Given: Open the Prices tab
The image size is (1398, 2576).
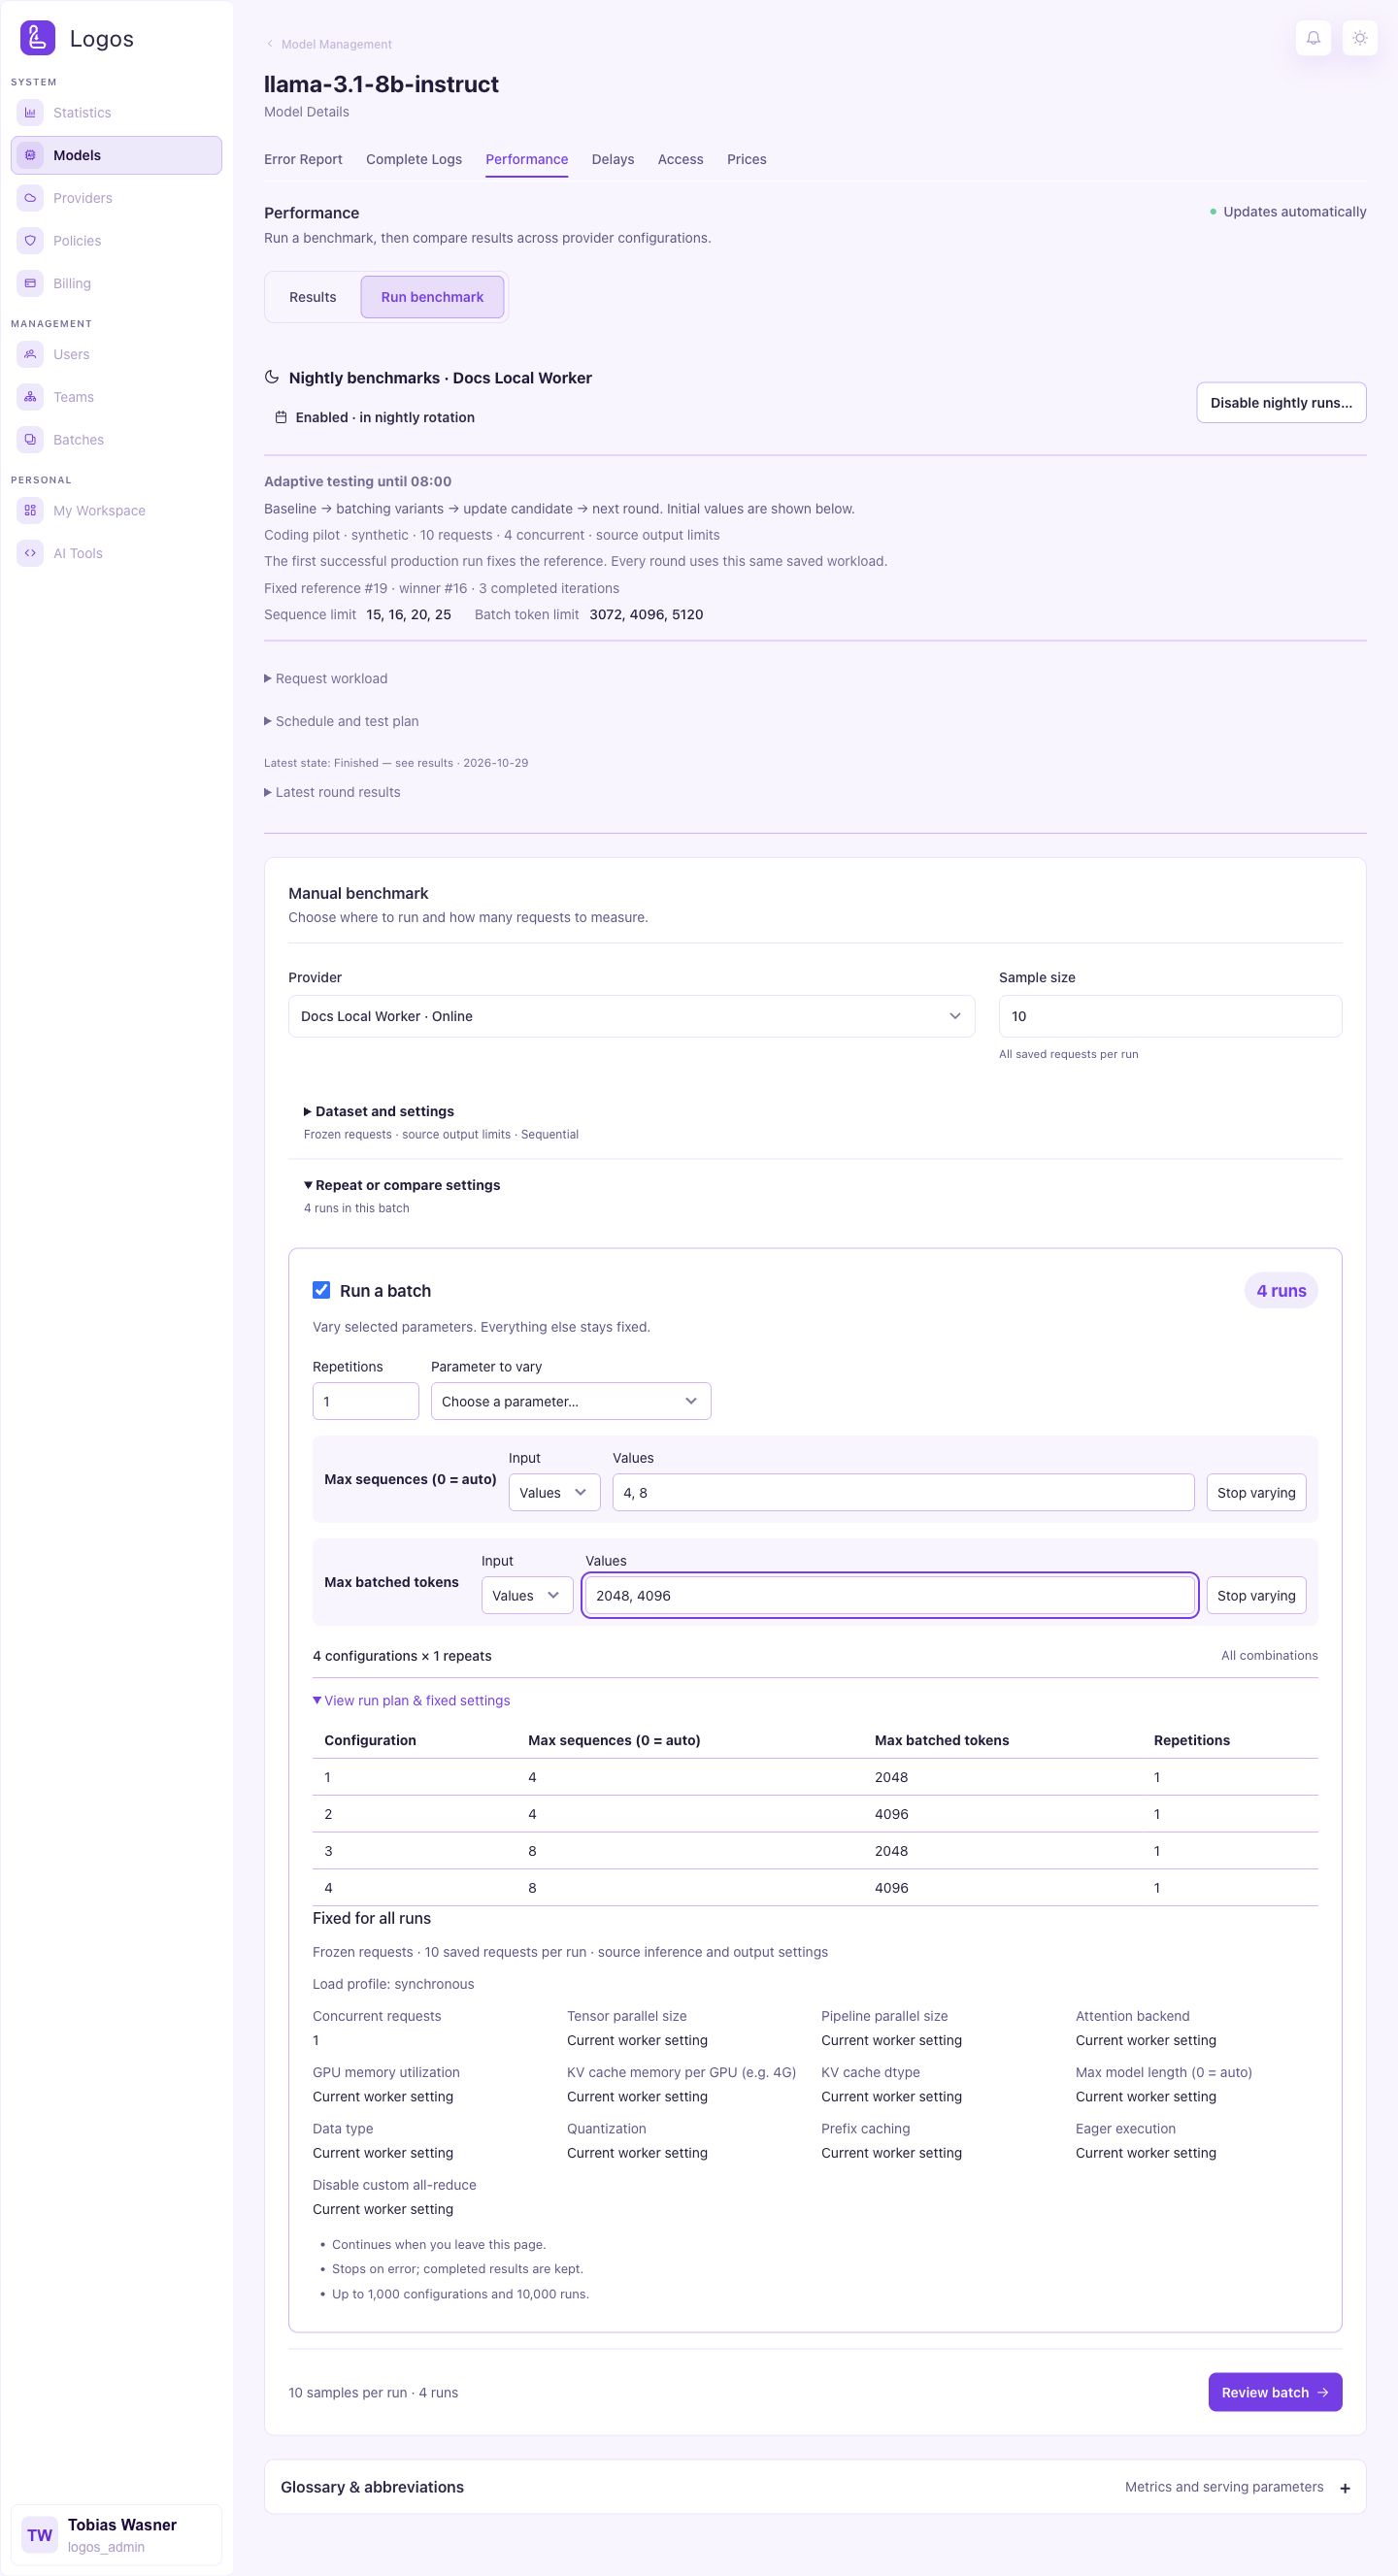Looking at the screenshot, I should pyautogui.click(x=747, y=159).
